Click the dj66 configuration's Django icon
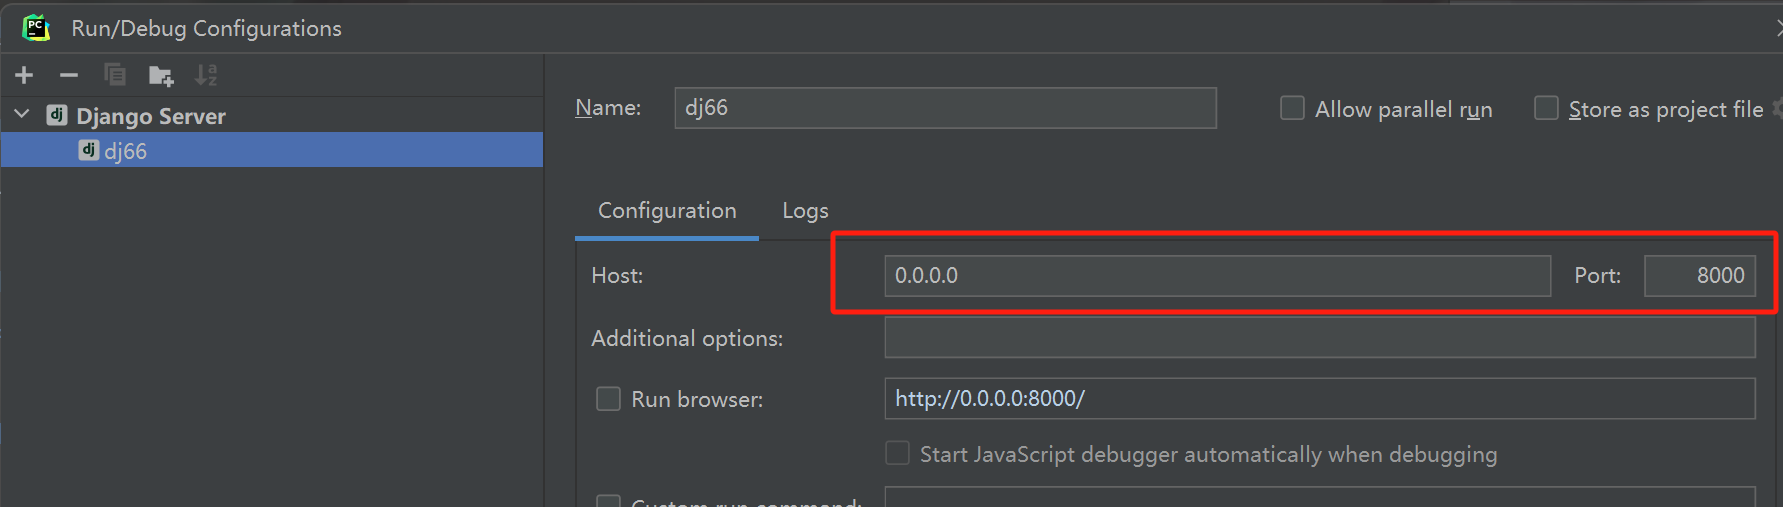Image resolution: width=1783 pixels, height=507 pixels. tap(89, 150)
